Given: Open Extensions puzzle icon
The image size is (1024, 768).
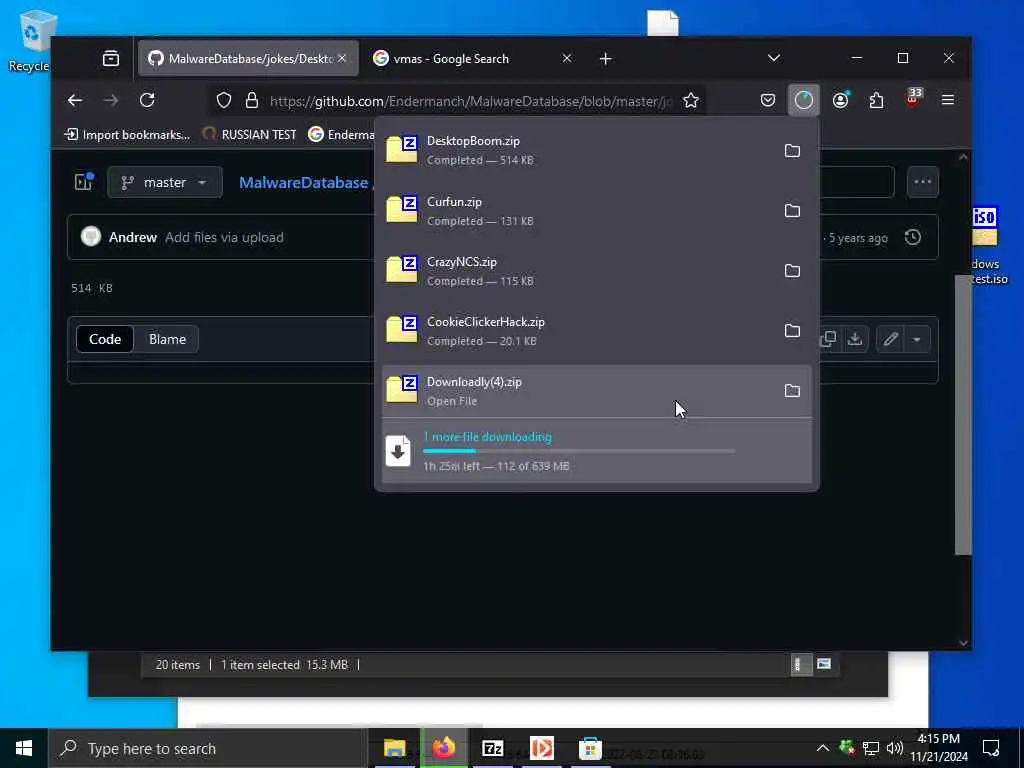Looking at the screenshot, I should (876, 100).
